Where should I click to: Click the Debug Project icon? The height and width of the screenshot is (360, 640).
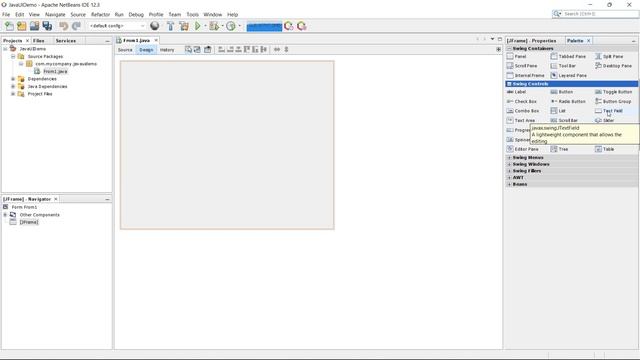coord(214,26)
